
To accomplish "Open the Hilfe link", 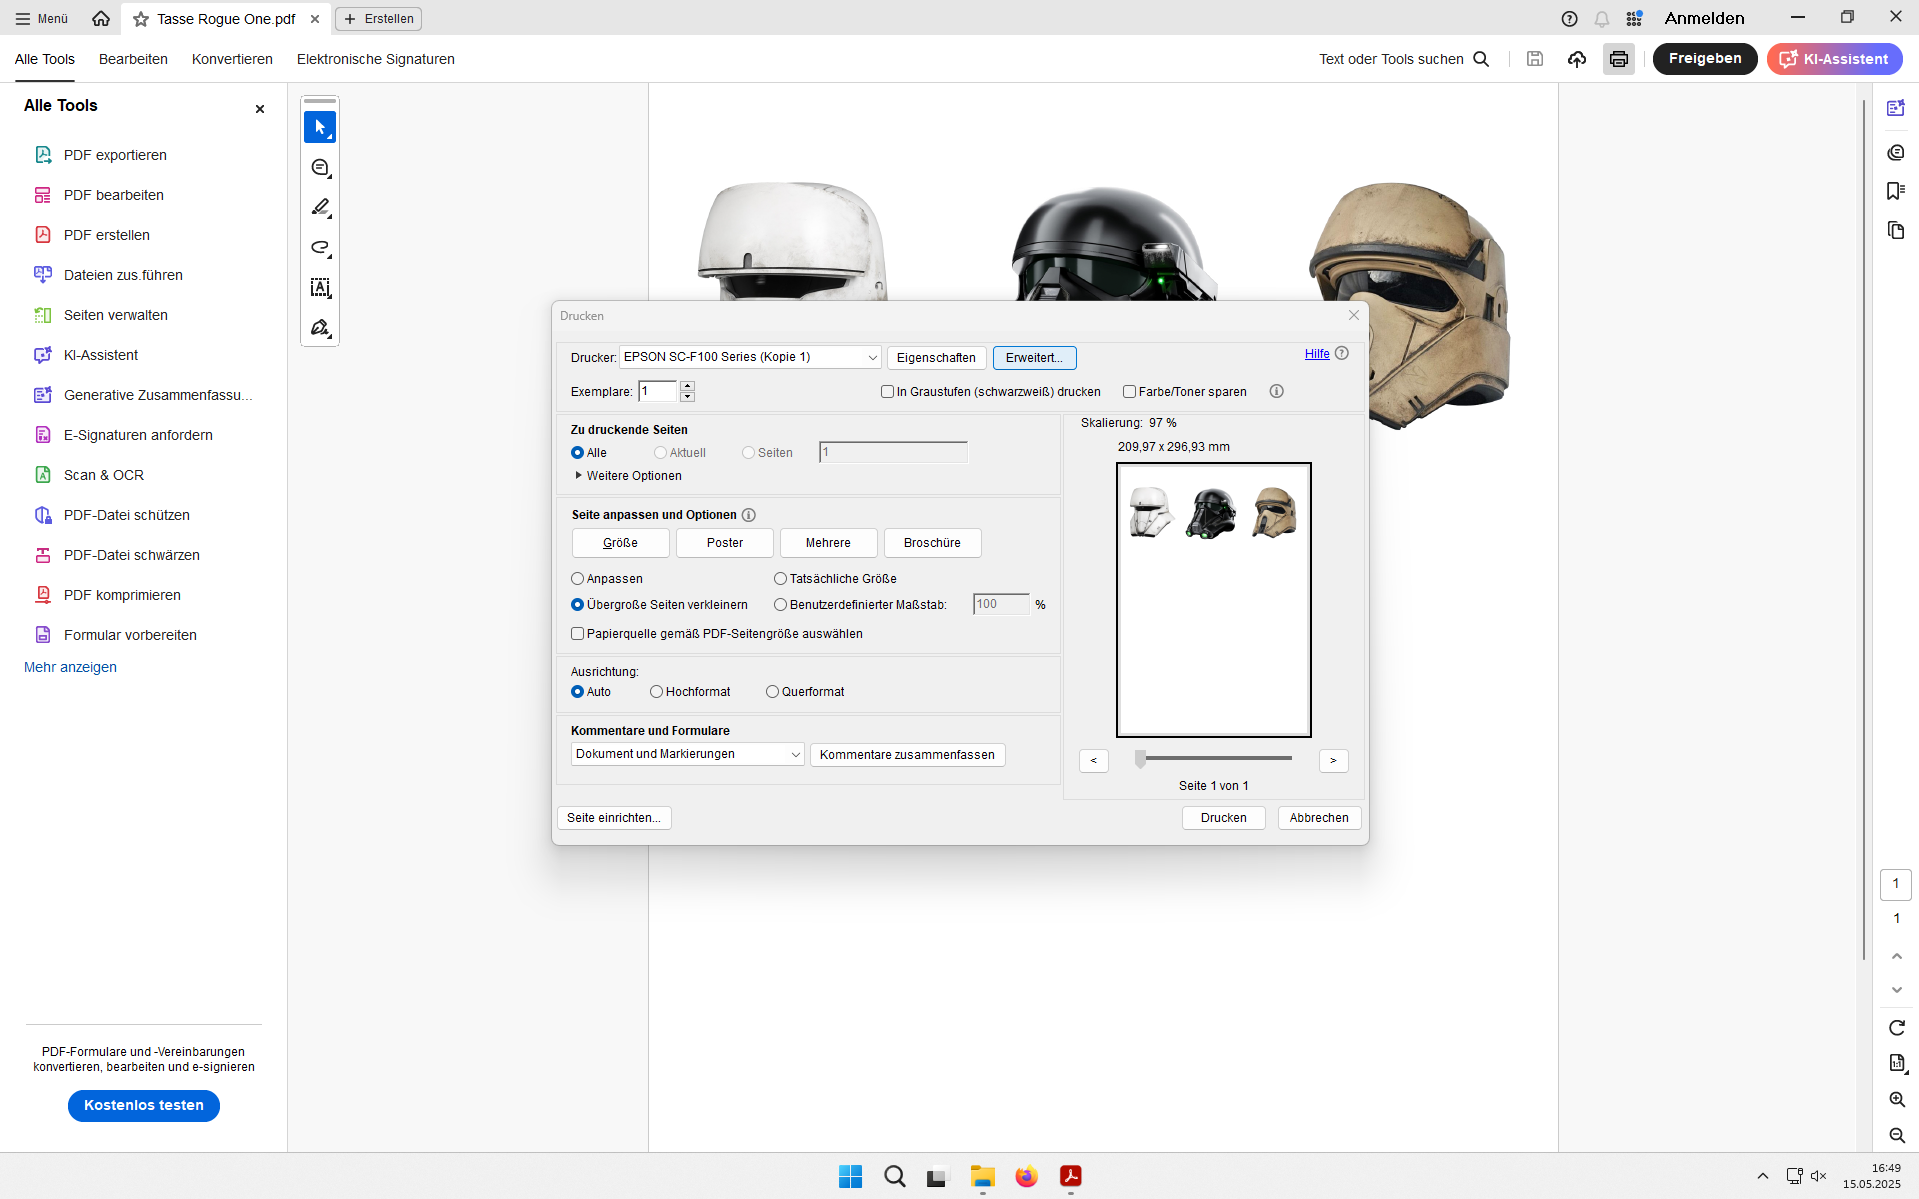I will 1317,354.
